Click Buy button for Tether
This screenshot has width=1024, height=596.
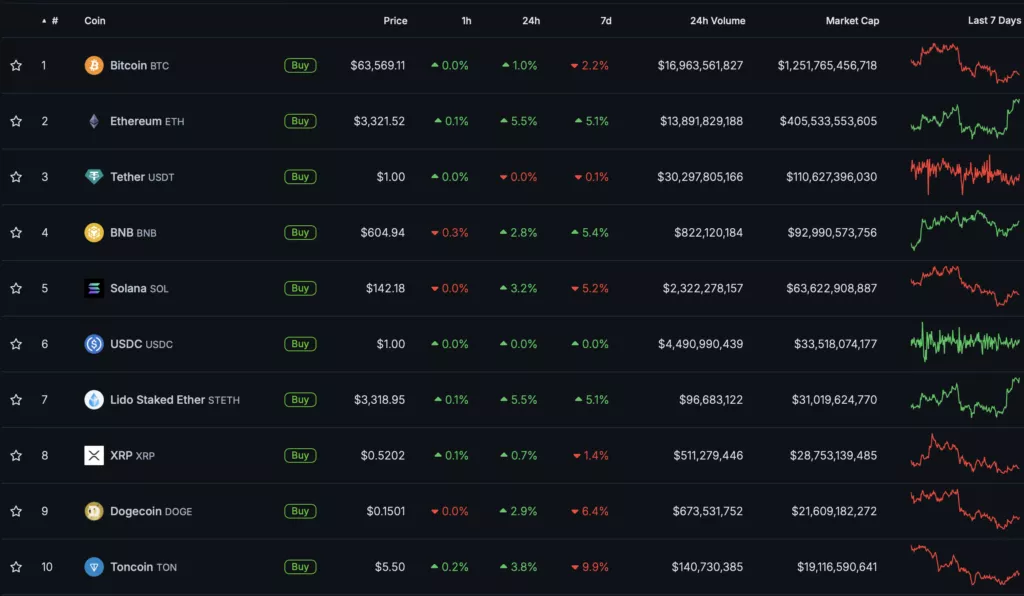click(x=300, y=176)
